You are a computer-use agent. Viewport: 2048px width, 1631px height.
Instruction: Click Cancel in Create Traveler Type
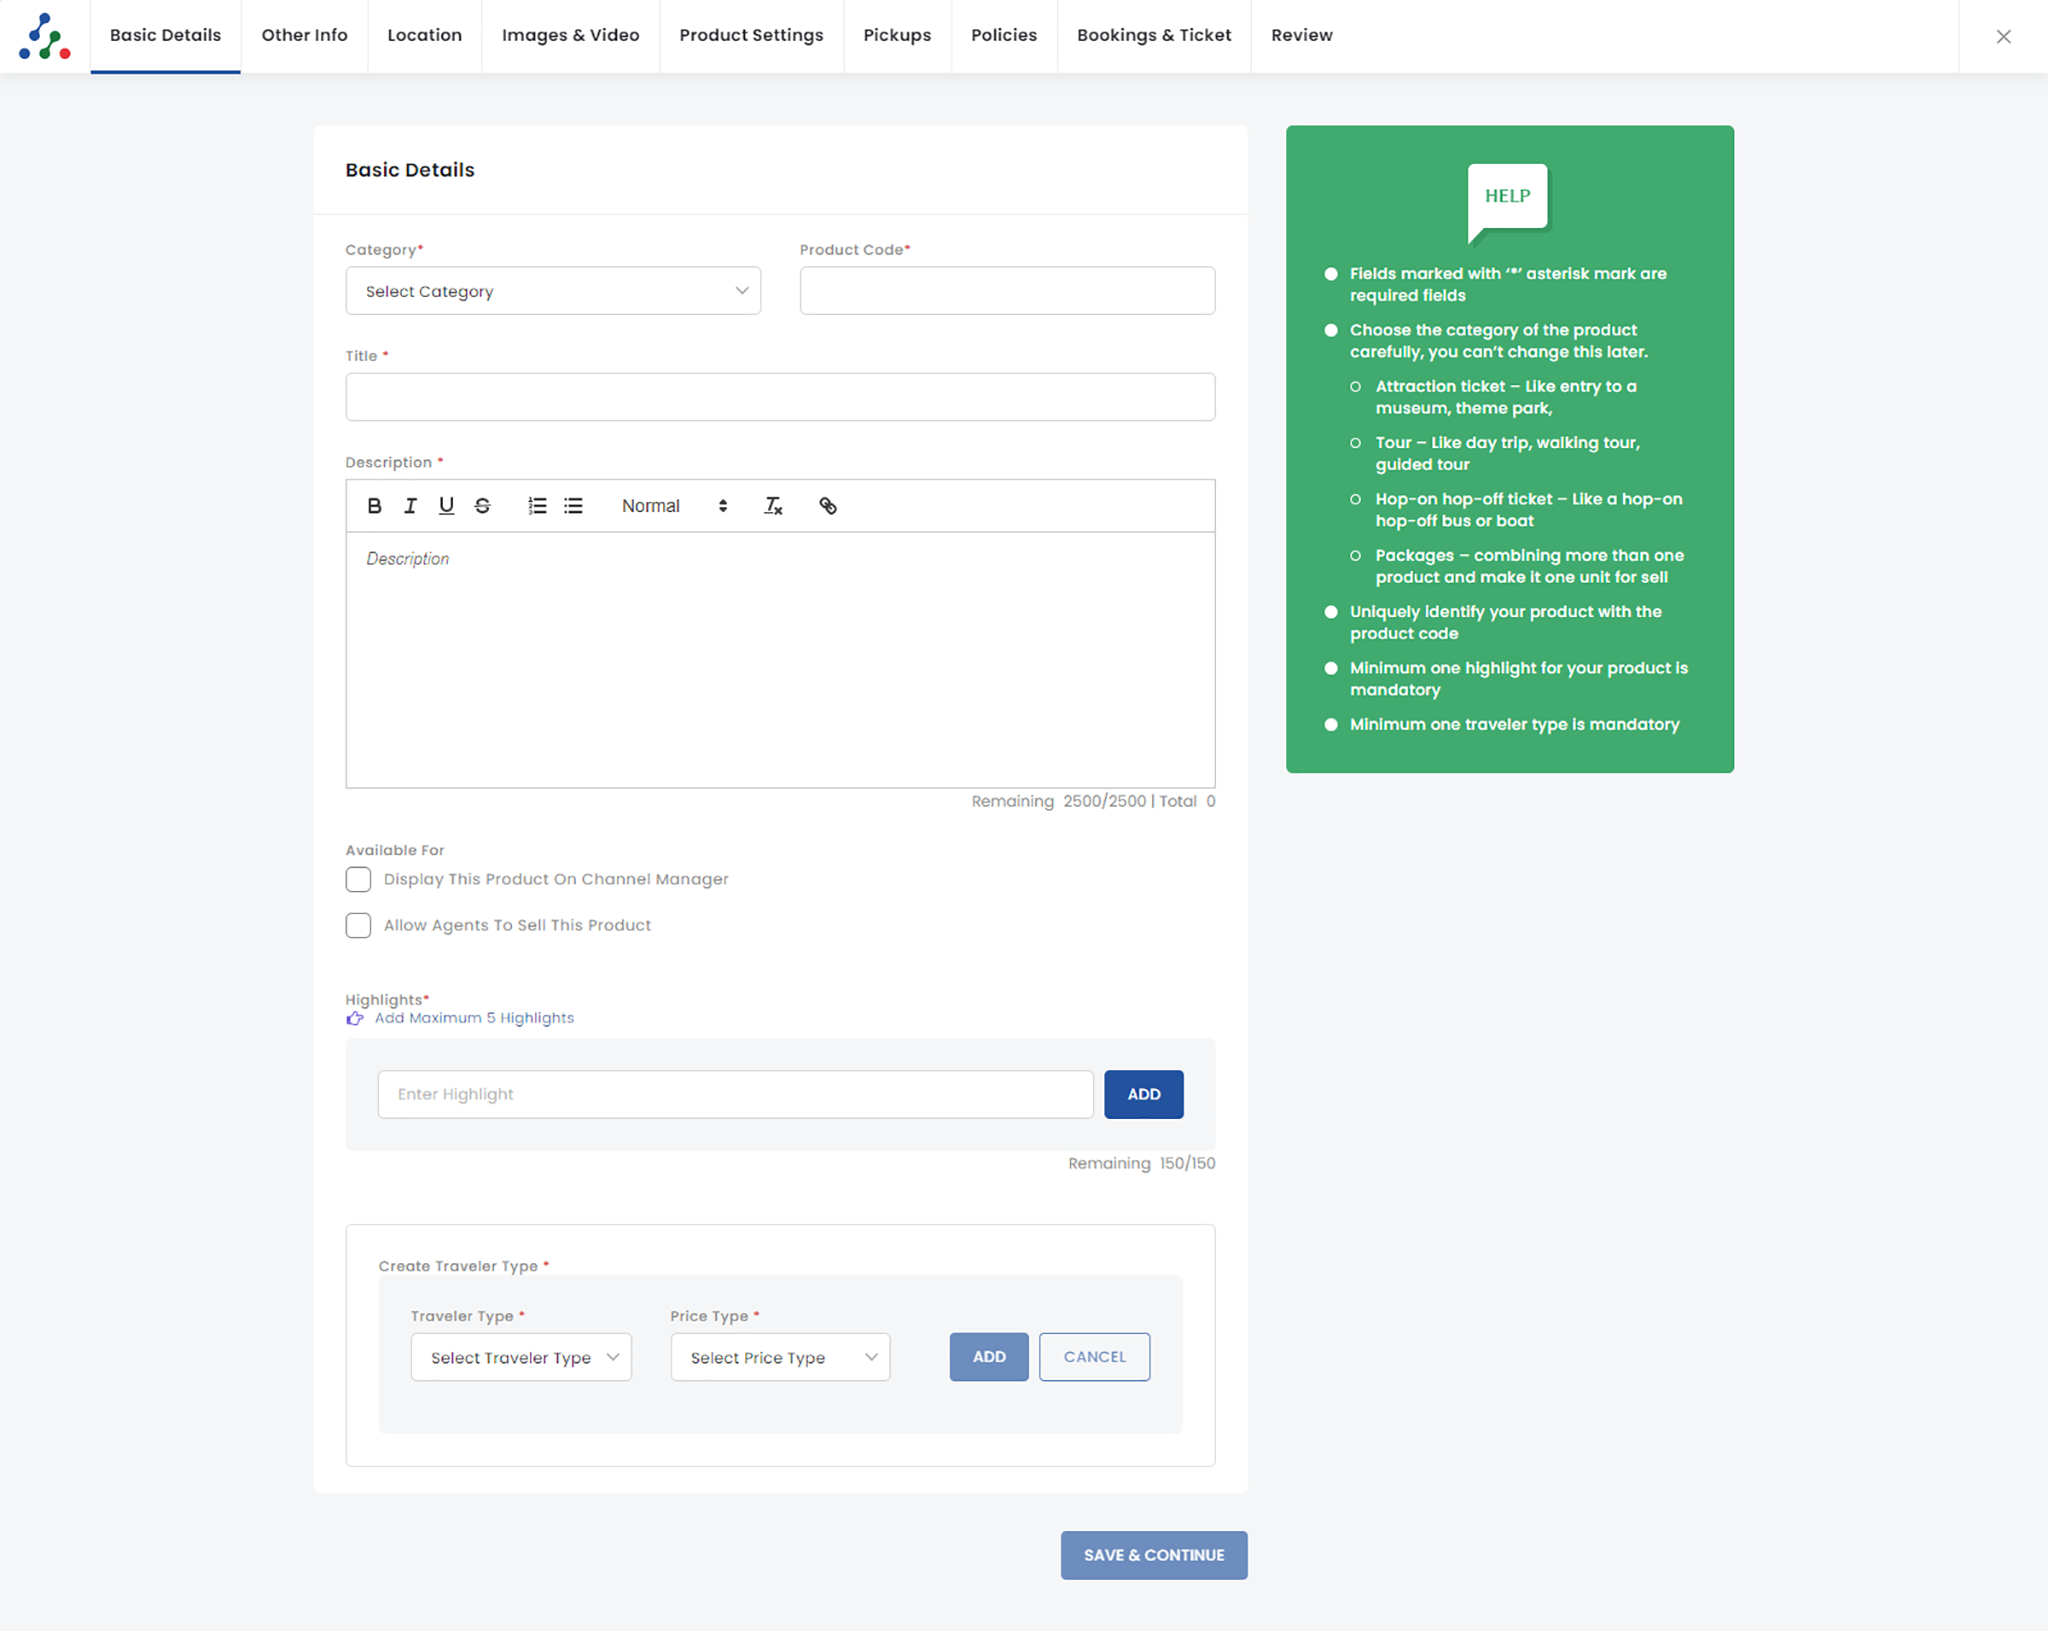1094,1357
